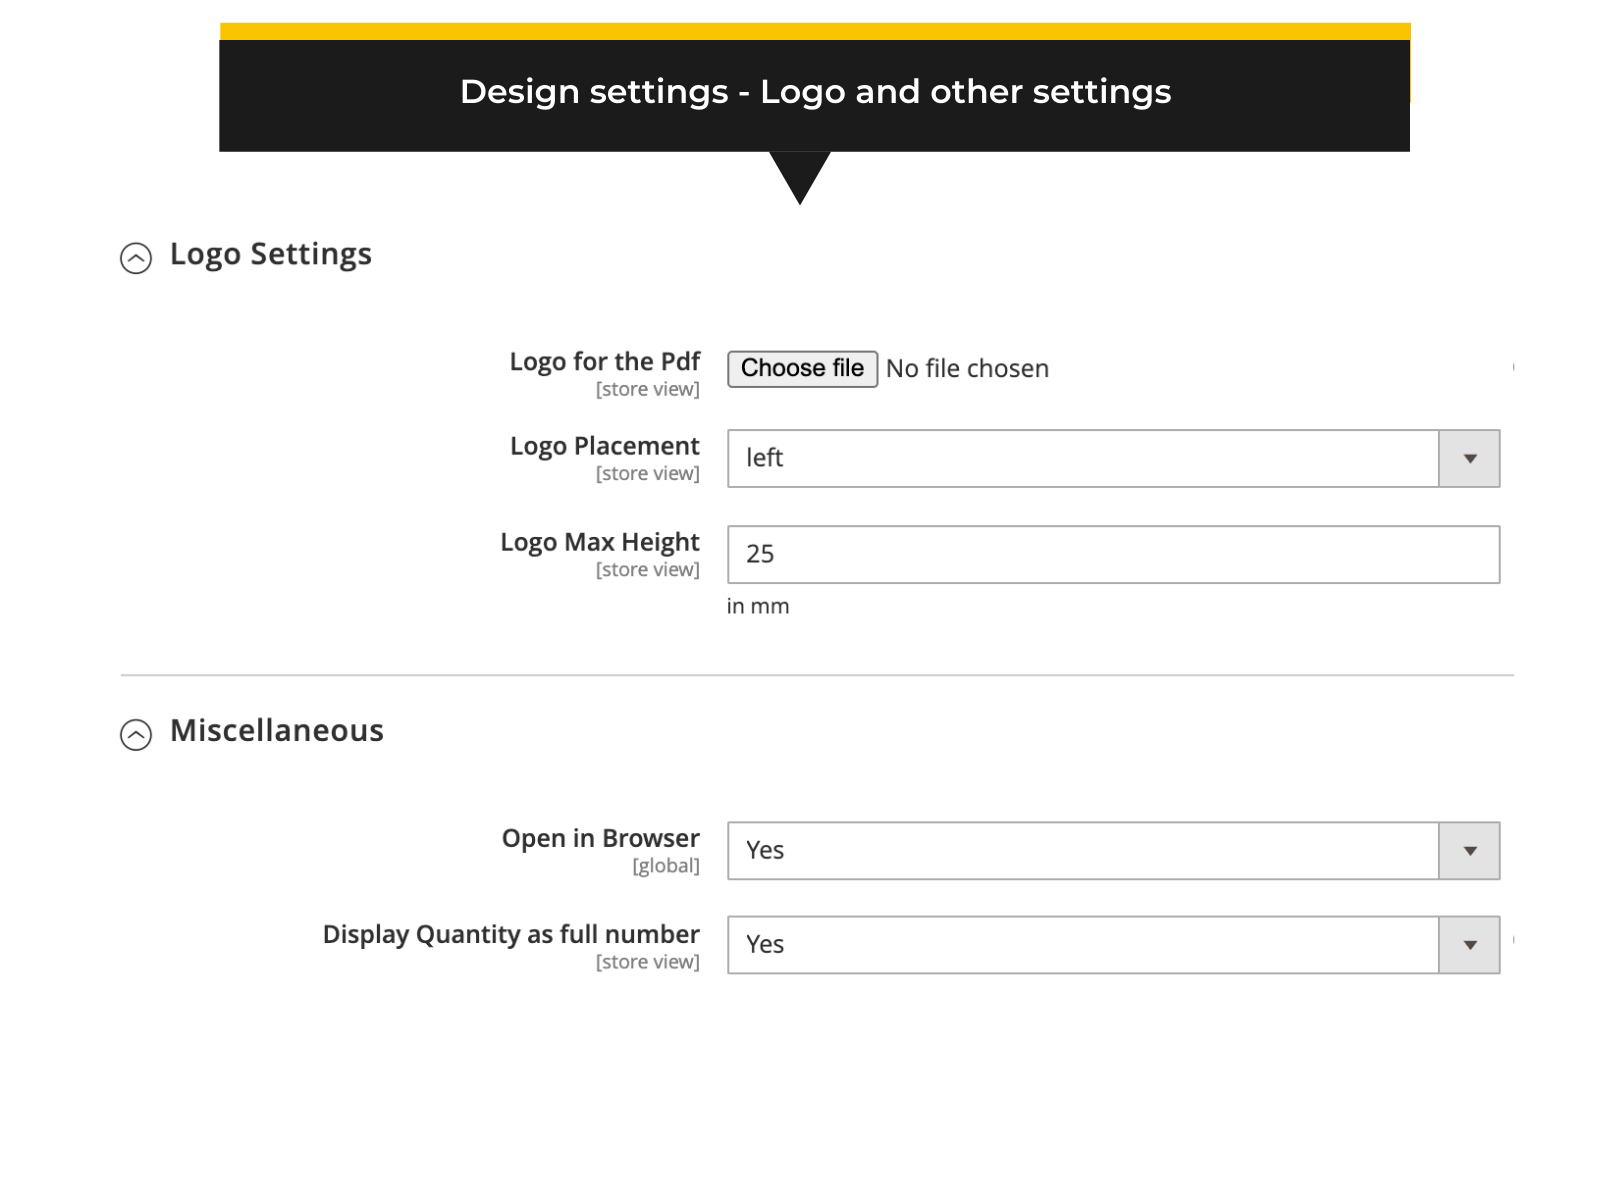Click the No file chosen text
This screenshot has height=1200, width=1600.
tap(966, 368)
